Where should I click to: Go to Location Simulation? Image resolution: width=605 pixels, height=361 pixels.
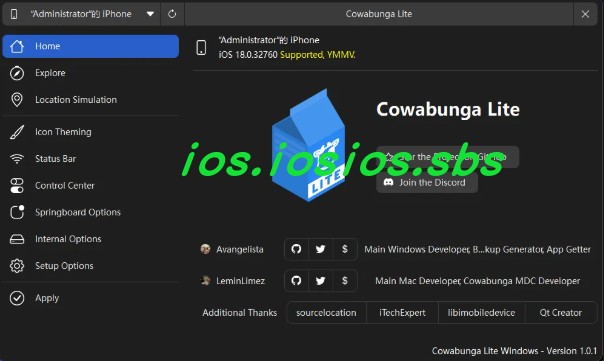coord(91,100)
